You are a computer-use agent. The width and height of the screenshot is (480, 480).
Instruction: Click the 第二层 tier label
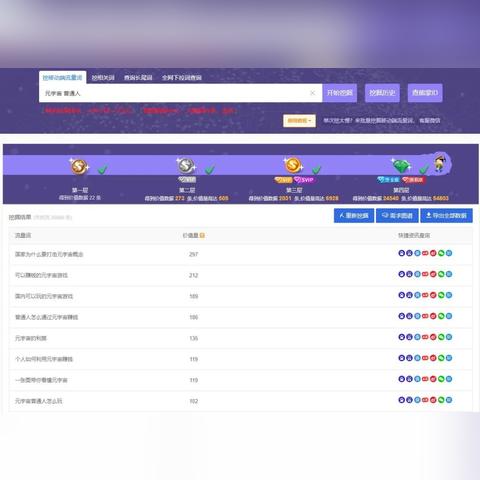pyautogui.click(x=187, y=190)
